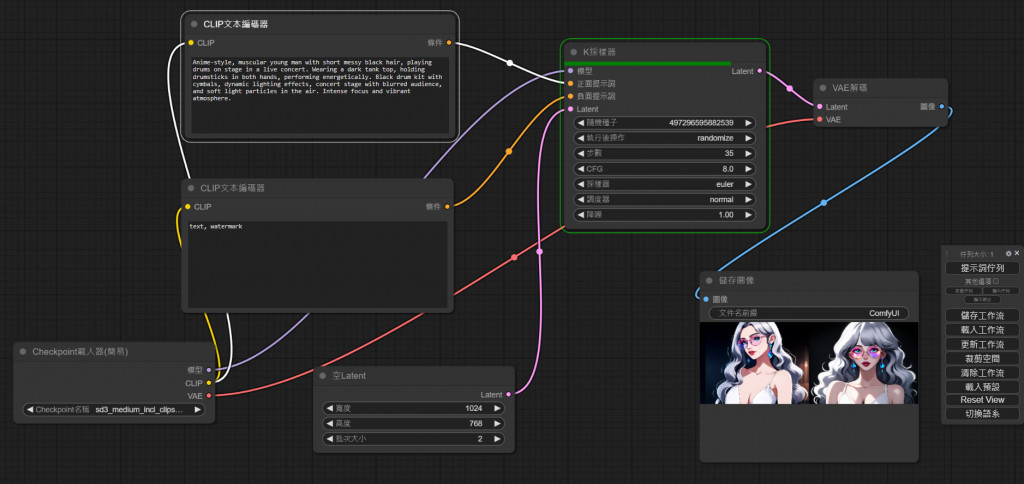
Task: Collapse the Checkpoint載入器(簡易) node via title dot
Action: click(x=24, y=351)
